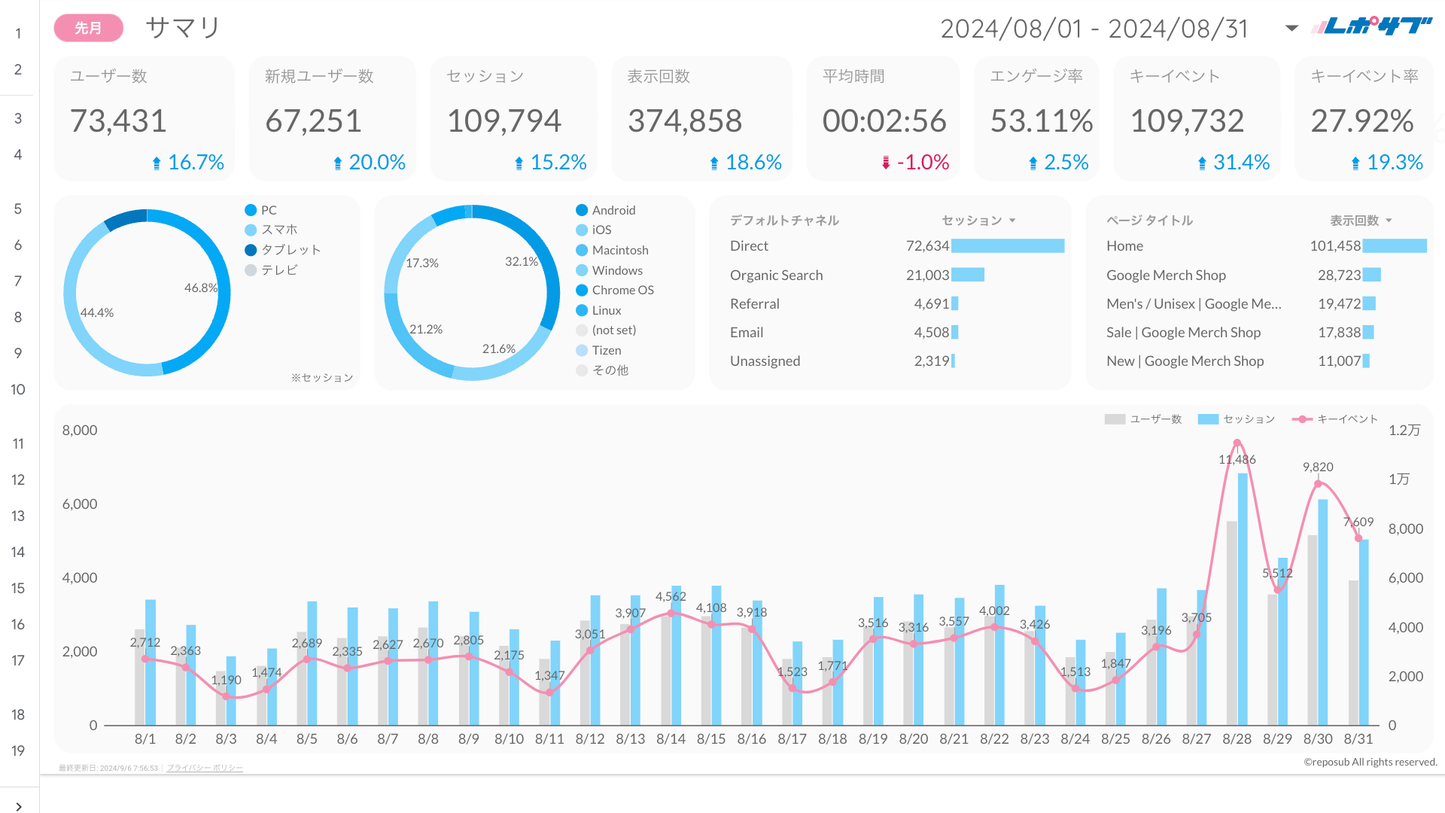Click the red down arrow under 平均時間
1445x813 pixels.
[x=885, y=163]
